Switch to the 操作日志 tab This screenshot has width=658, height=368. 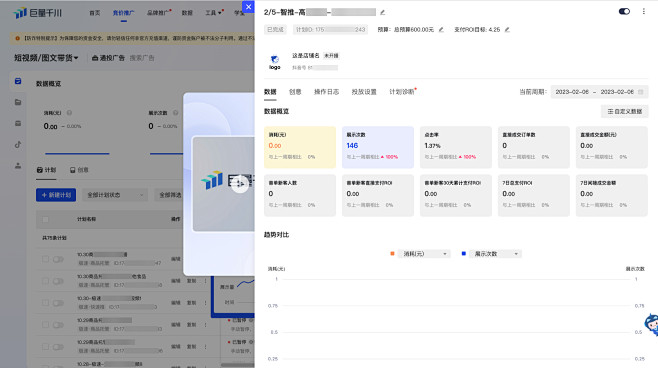point(326,92)
